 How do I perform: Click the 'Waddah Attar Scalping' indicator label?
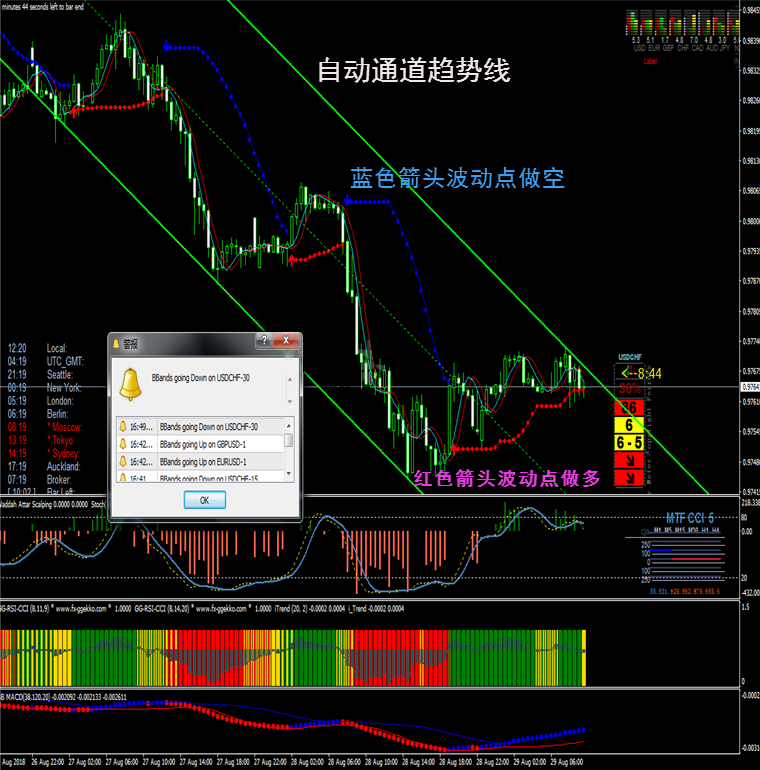pyautogui.click(x=27, y=504)
